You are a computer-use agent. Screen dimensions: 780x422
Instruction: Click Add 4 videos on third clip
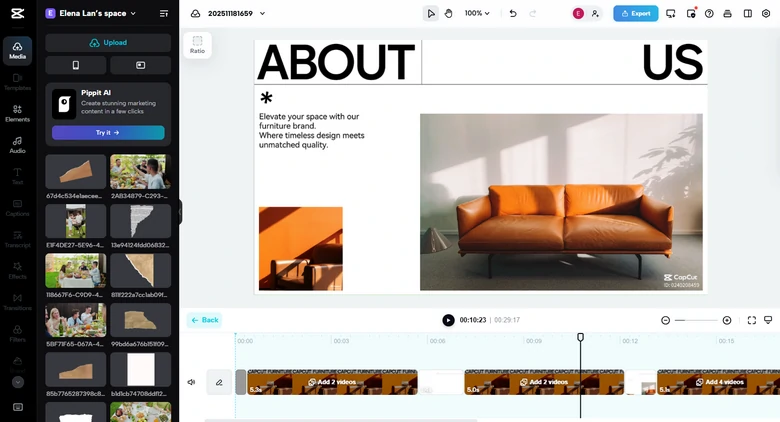tap(719, 382)
